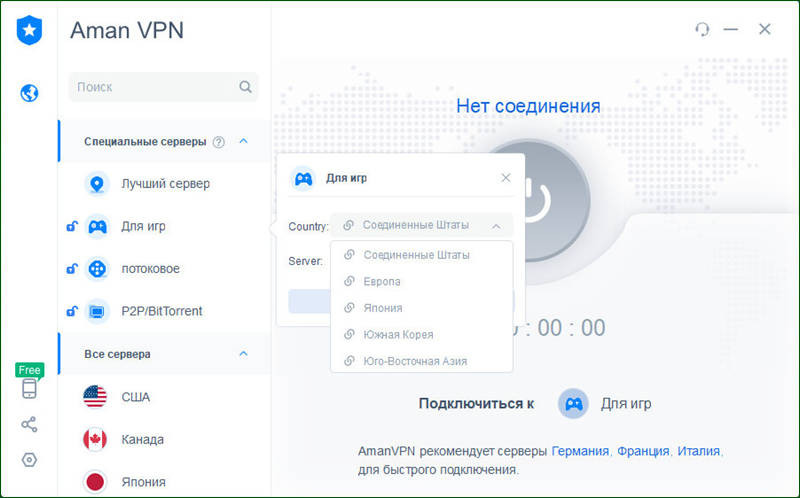Screen dimensions: 800x498
Task: Click the Country dropdown chevron arrow
Action: click(496, 226)
